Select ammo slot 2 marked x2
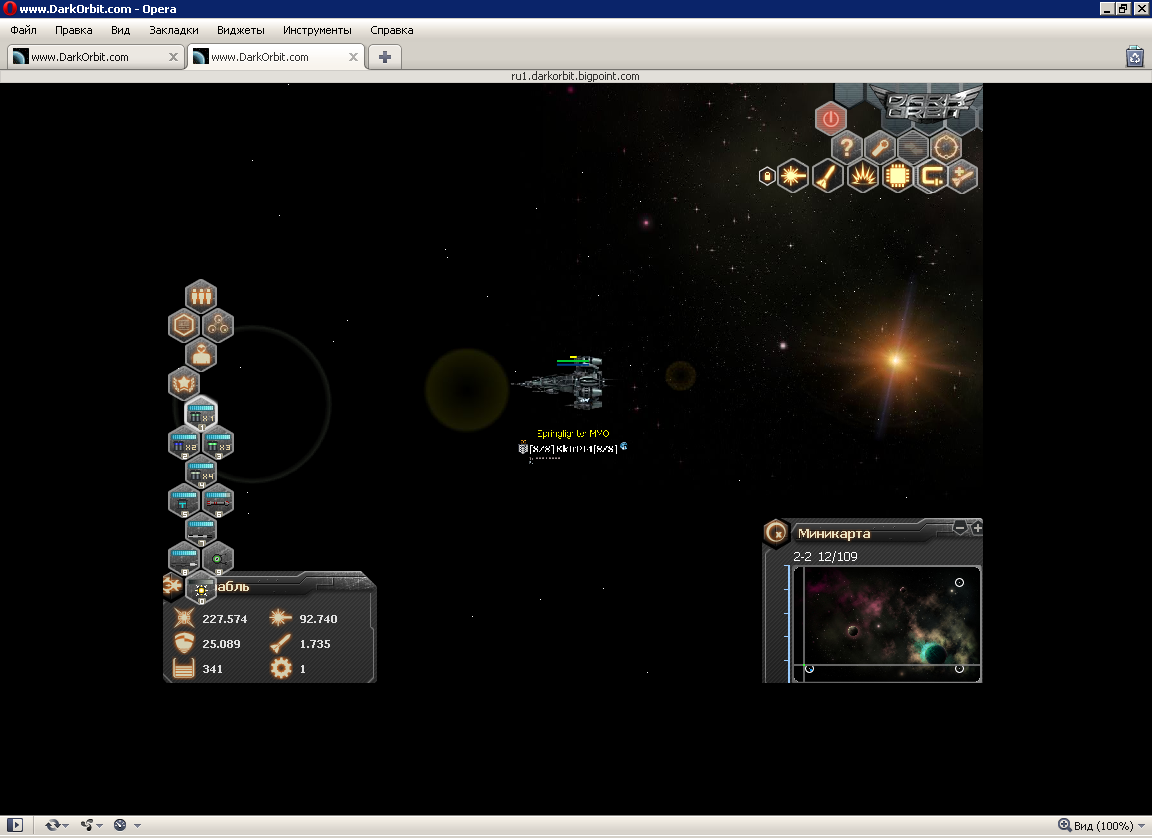The width and height of the screenshot is (1152, 838). (184, 442)
